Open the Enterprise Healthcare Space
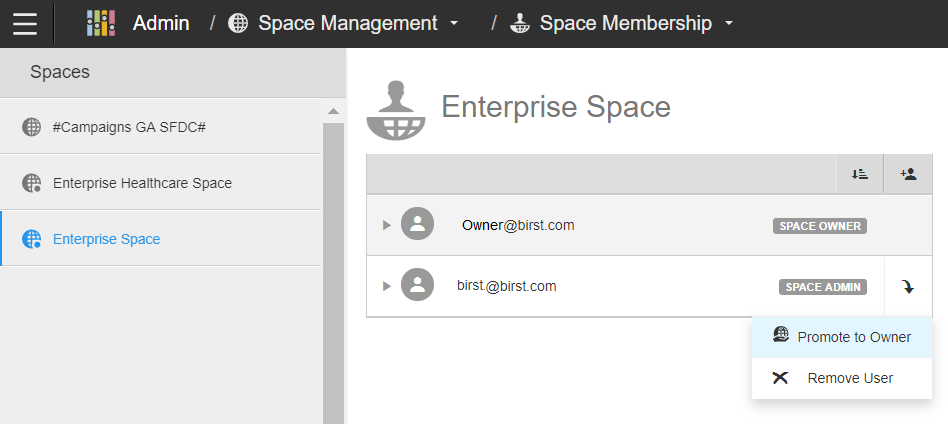The height and width of the screenshot is (424, 948). (142, 183)
